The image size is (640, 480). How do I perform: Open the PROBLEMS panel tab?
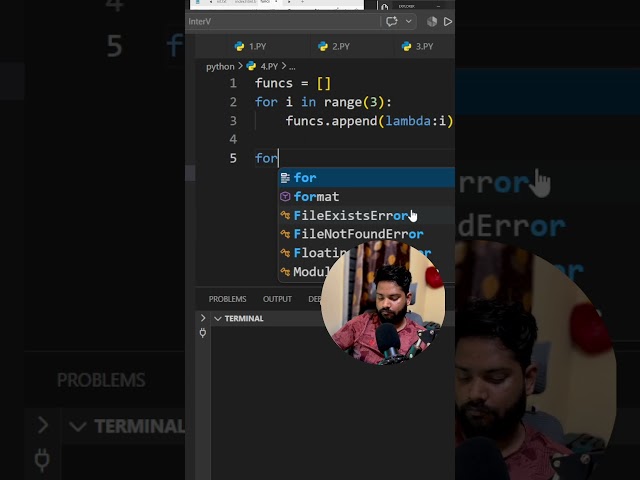pos(227,299)
